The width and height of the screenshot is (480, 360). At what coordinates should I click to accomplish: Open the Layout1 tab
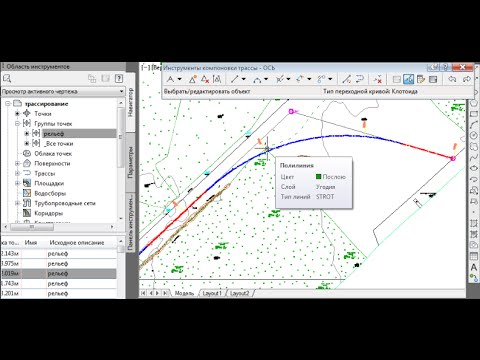(x=212, y=293)
